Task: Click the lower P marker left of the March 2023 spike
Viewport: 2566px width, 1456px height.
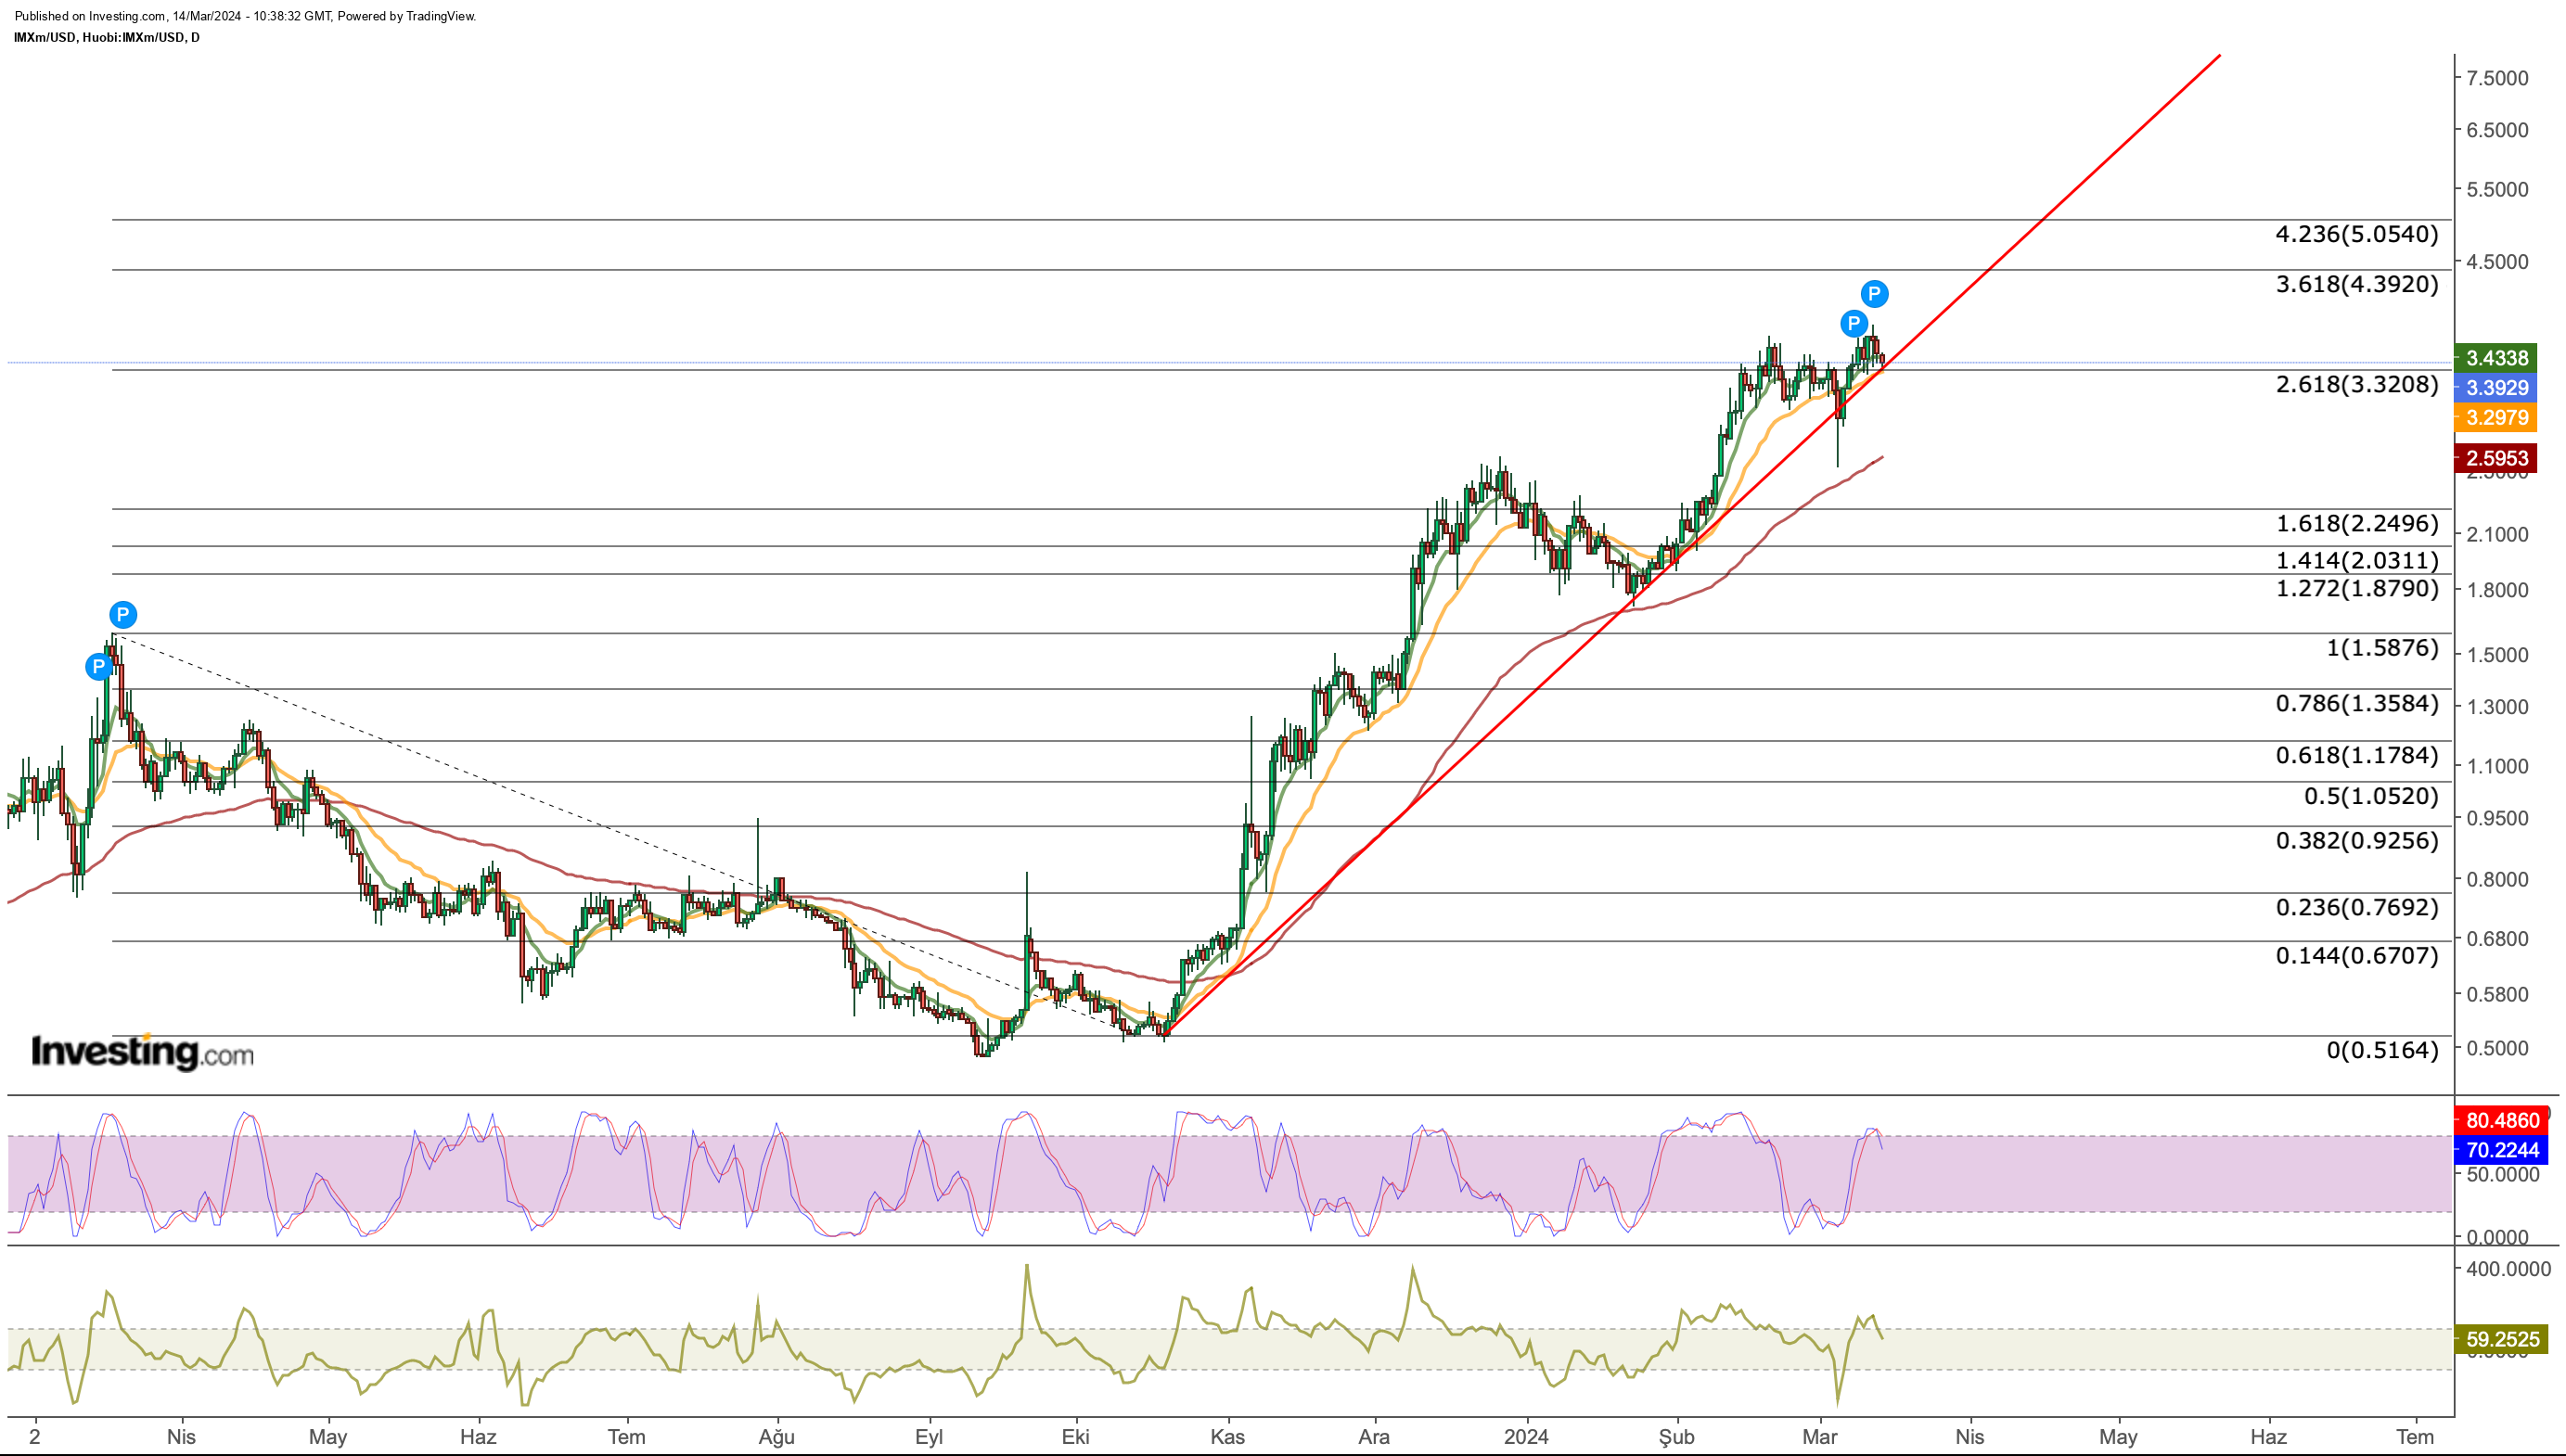Action: [x=98, y=666]
